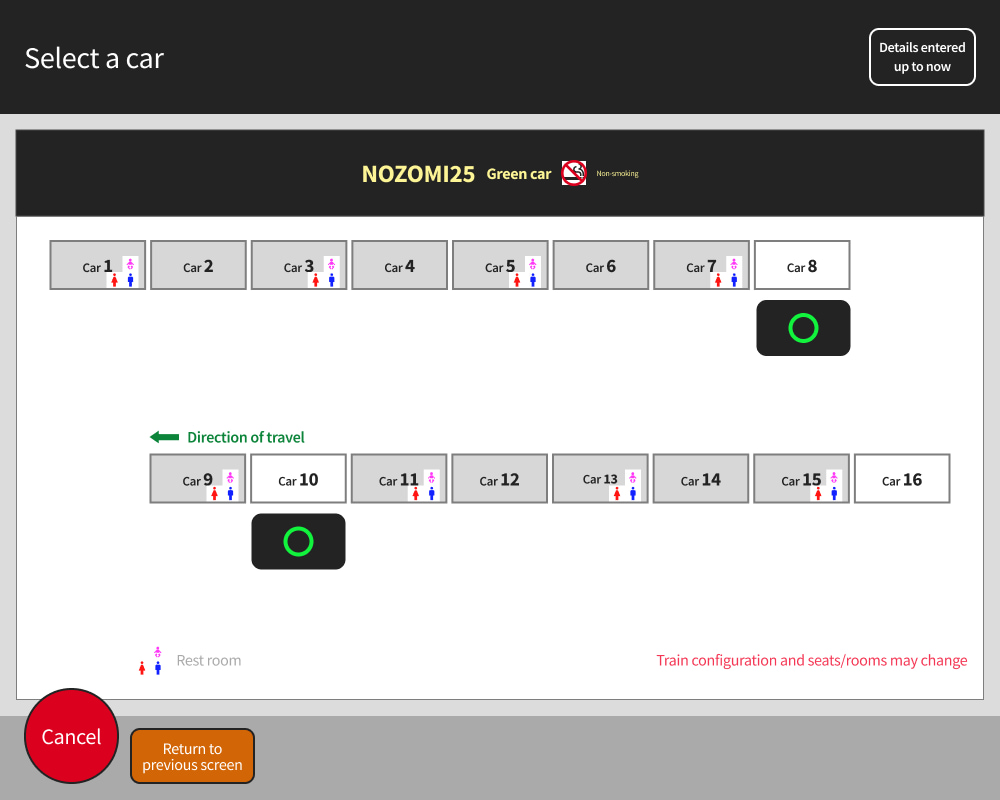Click rest room icon in legend
The width and height of the screenshot is (1000, 800).
tap(151, 661)
